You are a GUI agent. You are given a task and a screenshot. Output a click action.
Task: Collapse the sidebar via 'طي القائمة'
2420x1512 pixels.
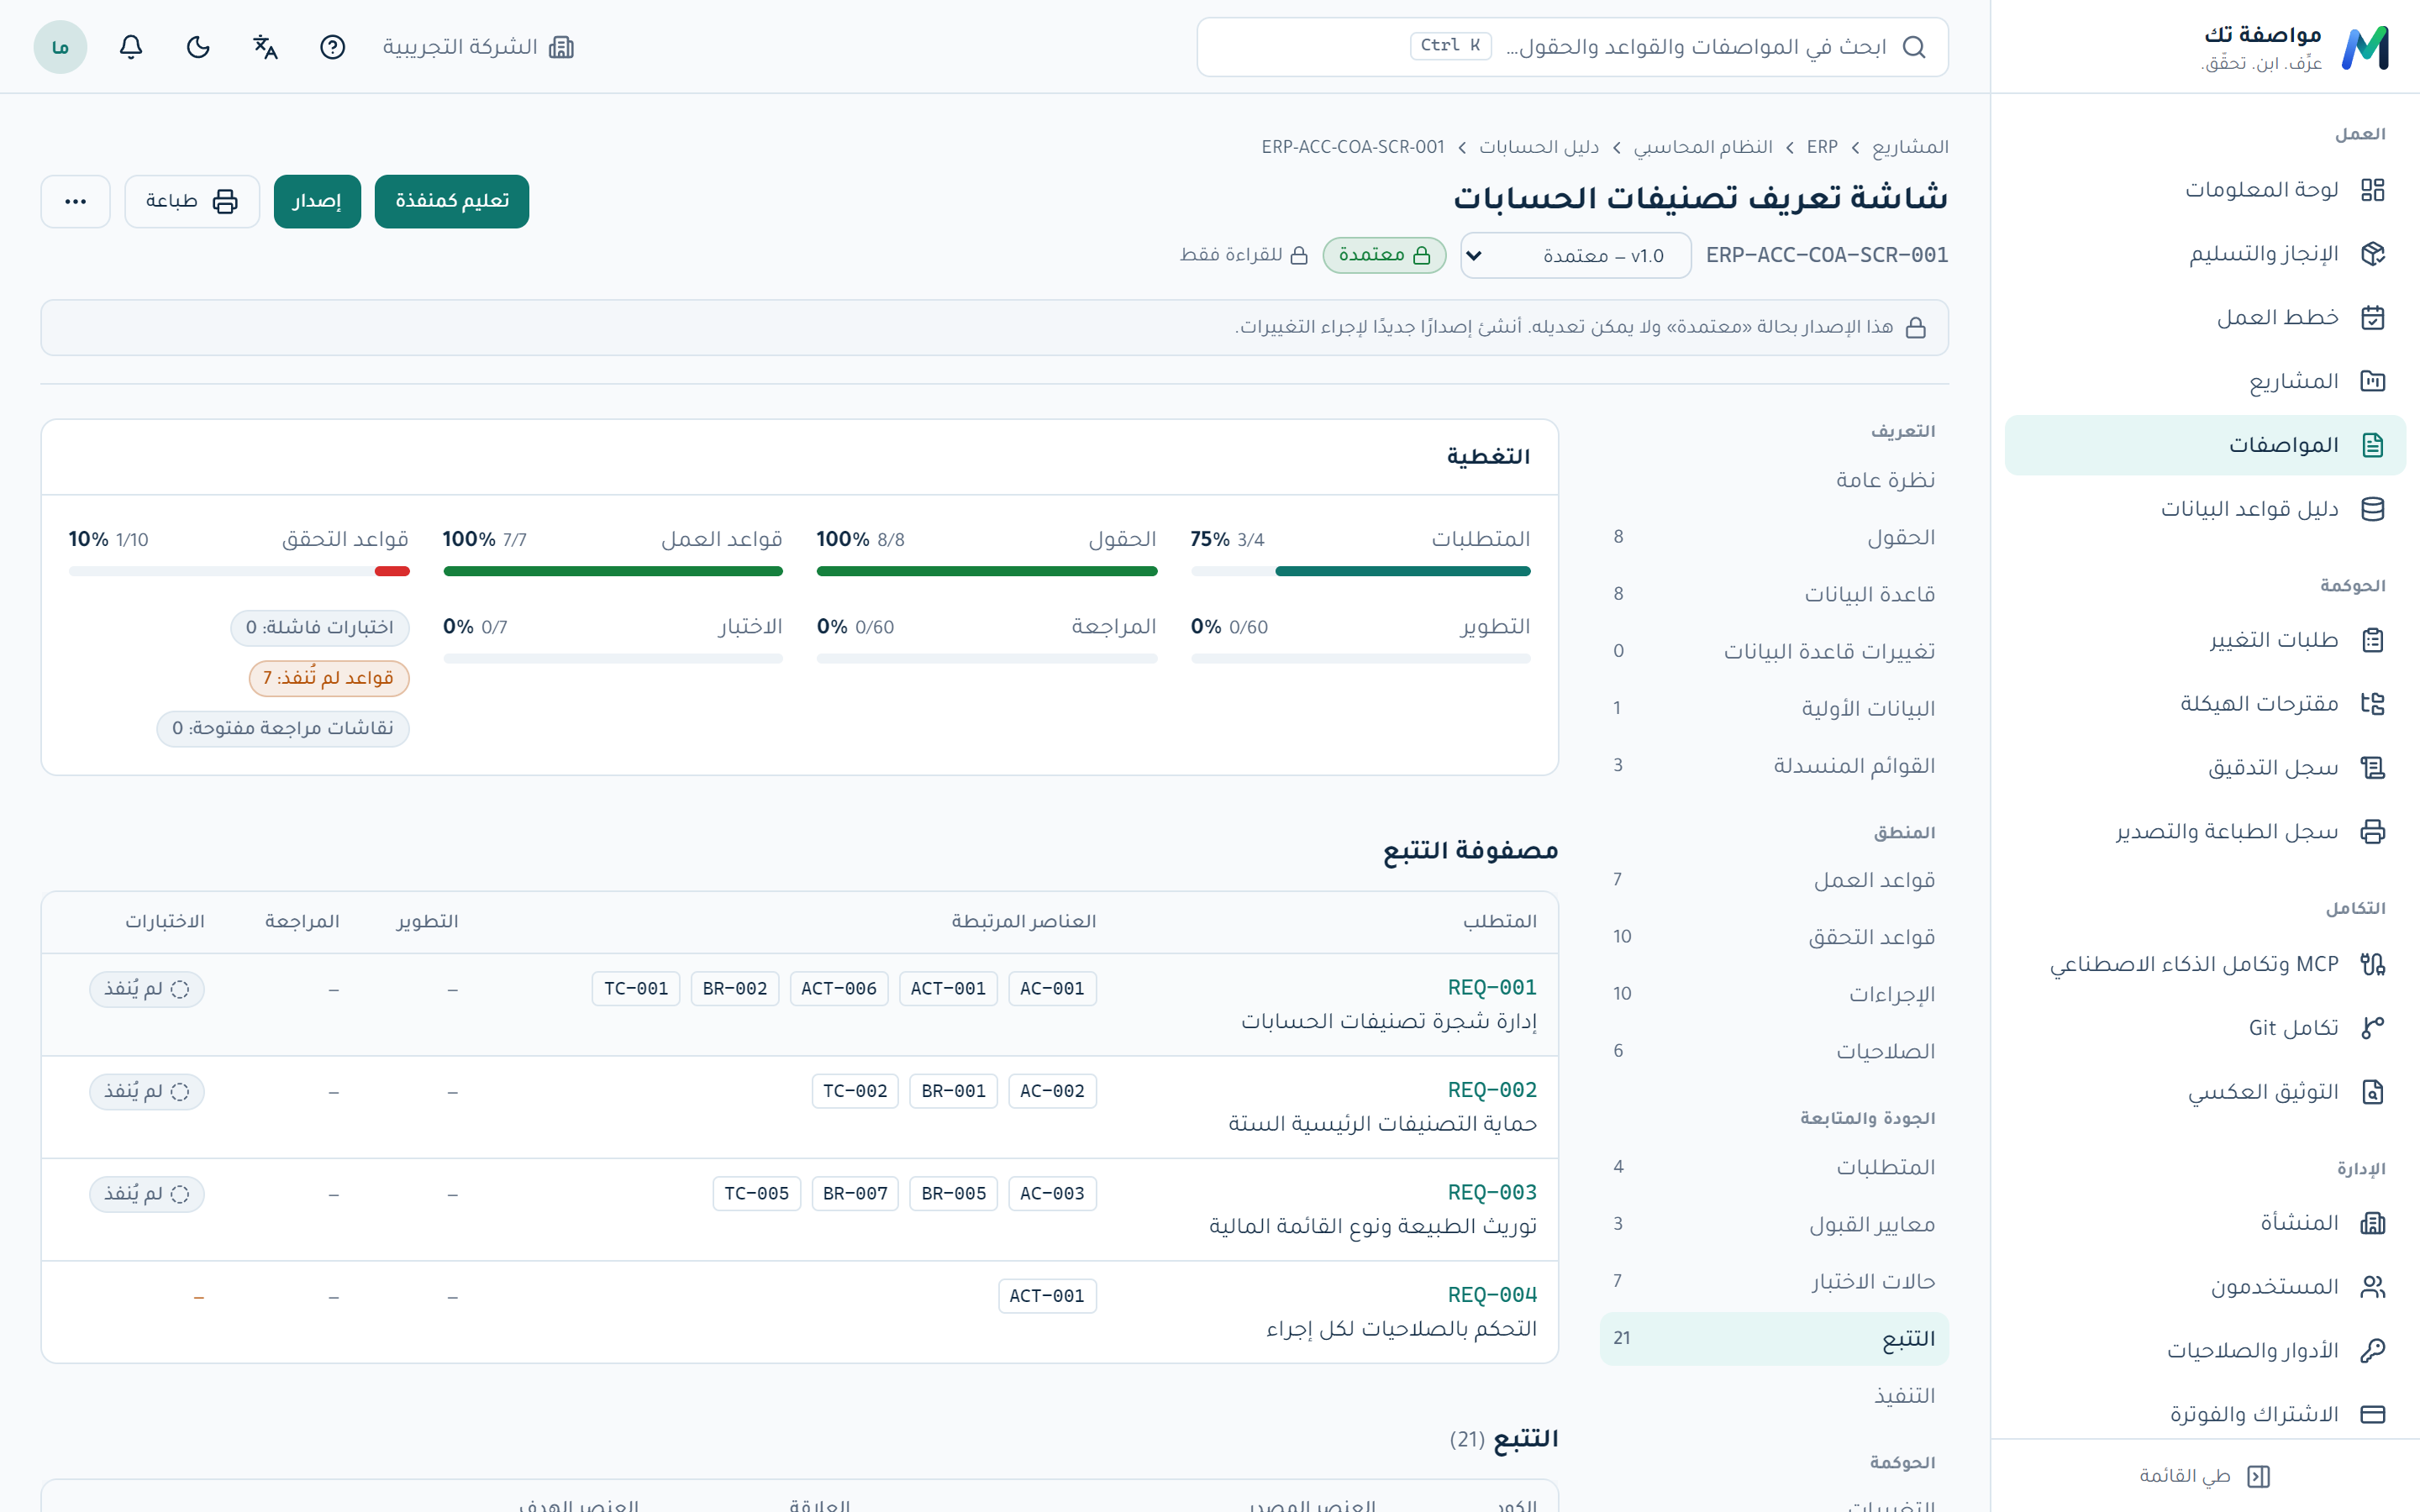pos(2205,1476)
